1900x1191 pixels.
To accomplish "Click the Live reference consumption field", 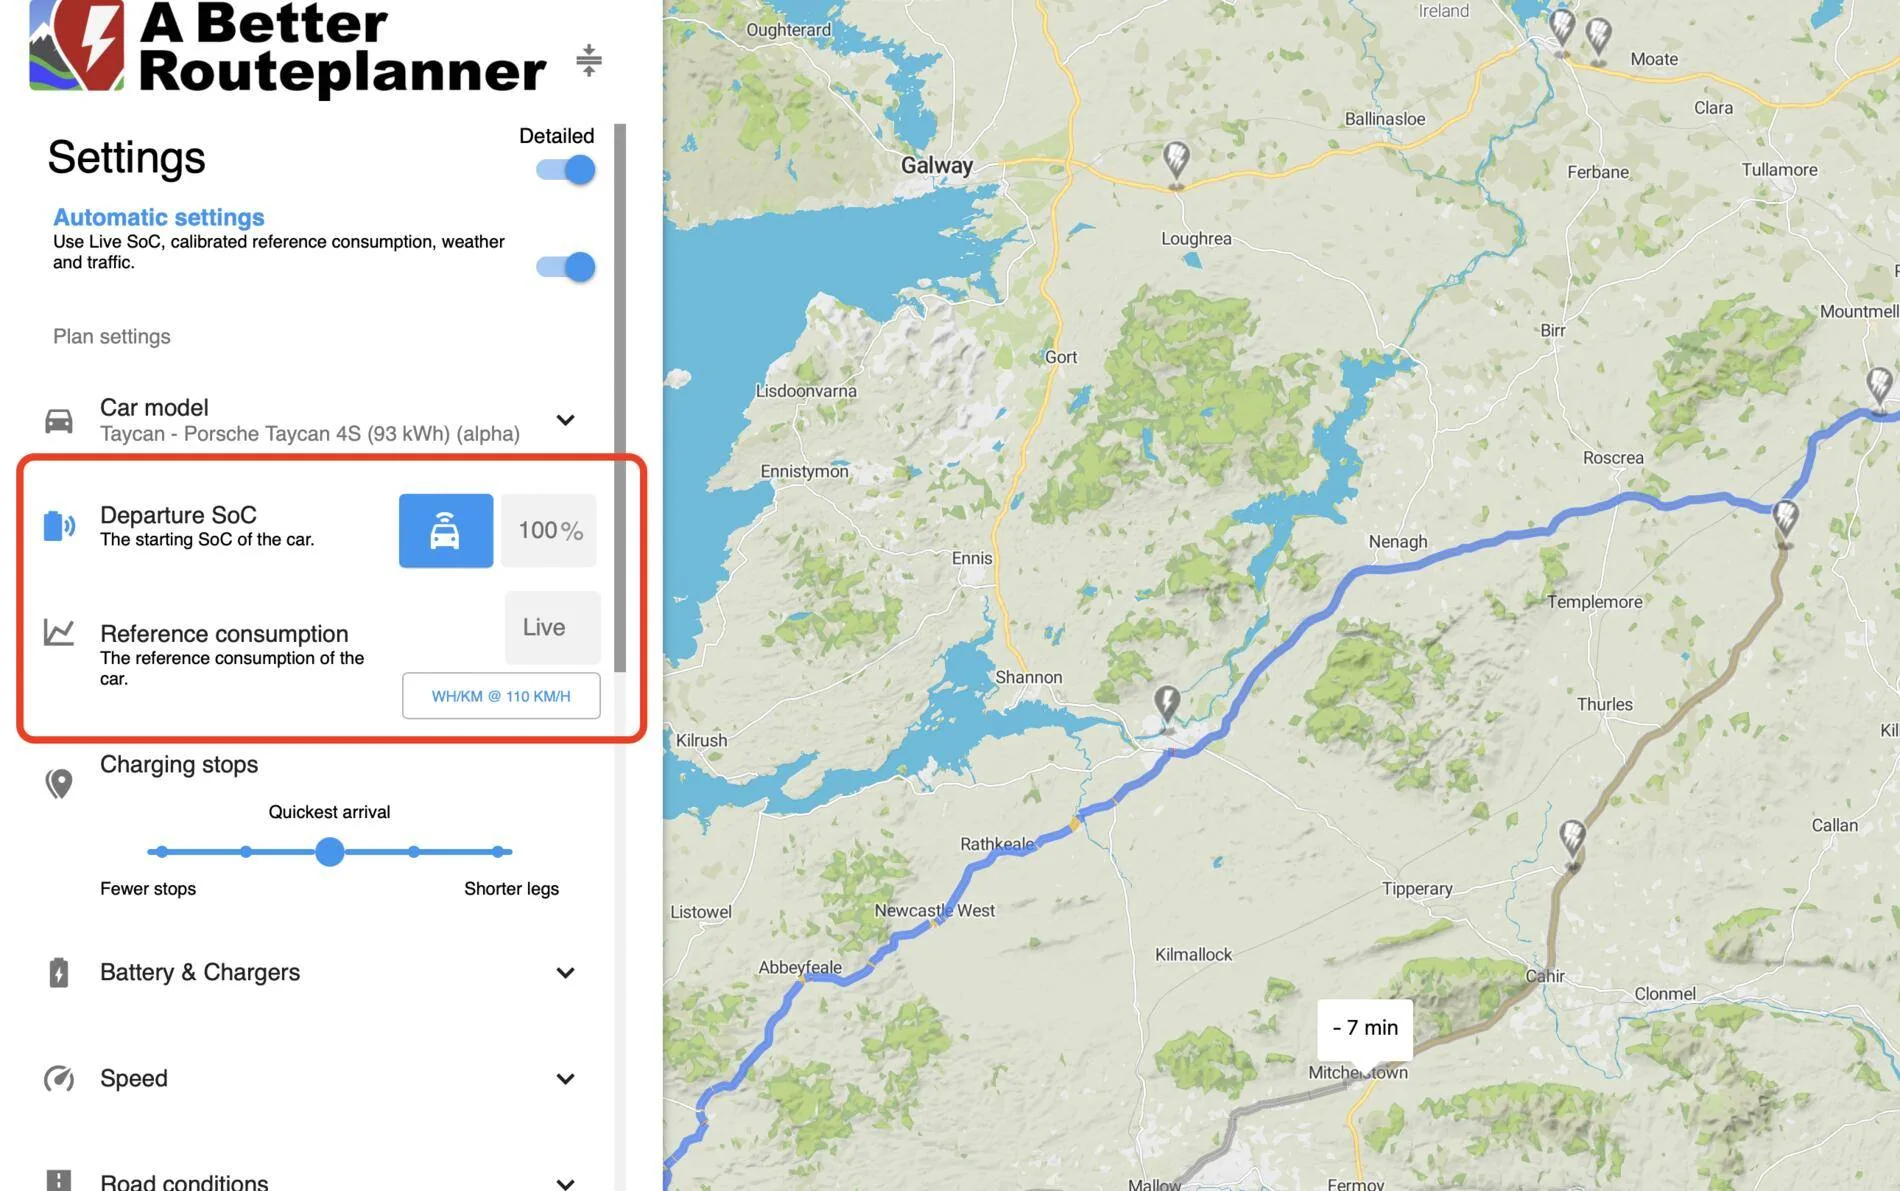I will (x=552, y=628).
